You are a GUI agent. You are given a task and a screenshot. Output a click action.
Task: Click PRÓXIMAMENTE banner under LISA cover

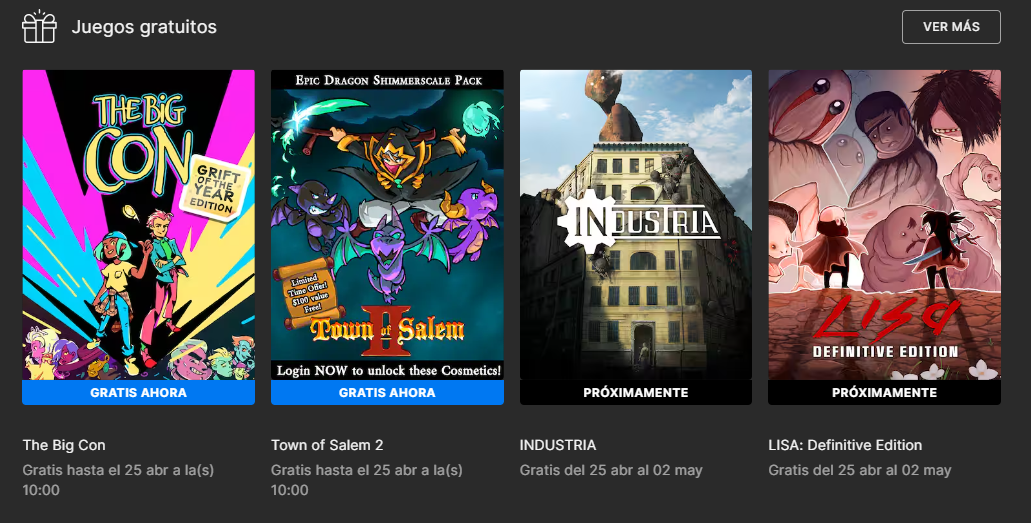[884, 392]
